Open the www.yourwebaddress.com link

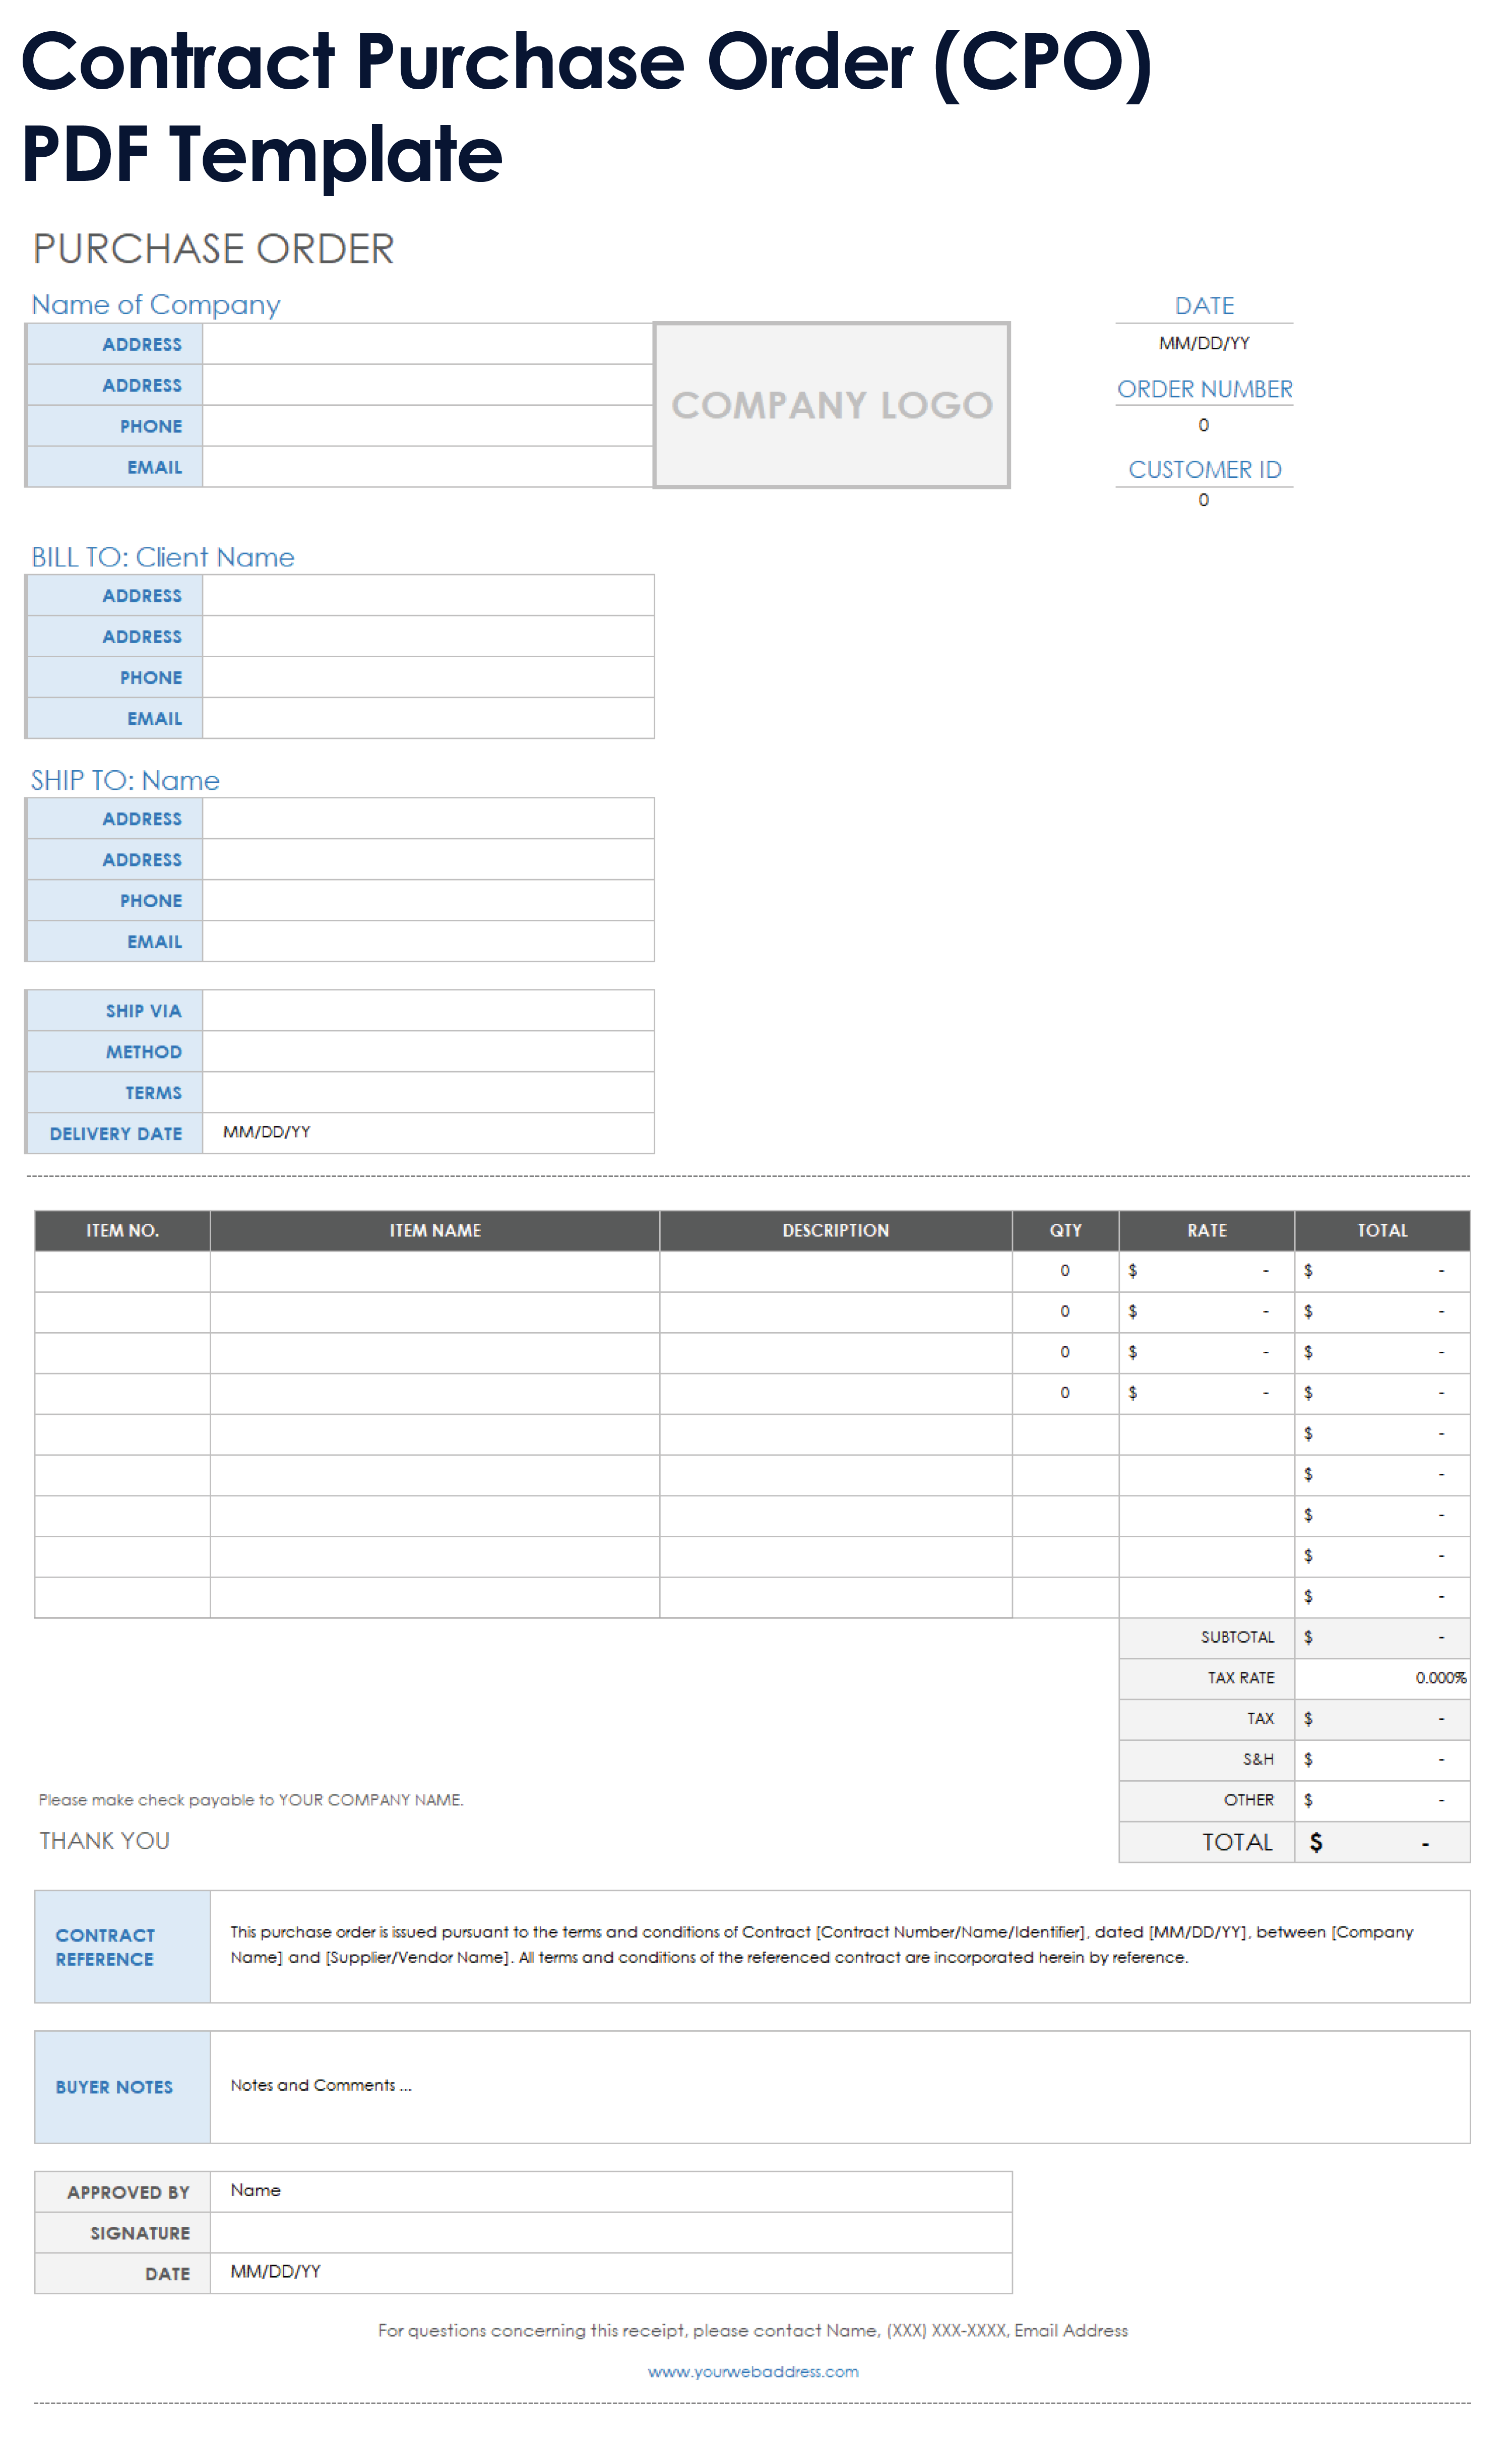tap(752, 2371)
